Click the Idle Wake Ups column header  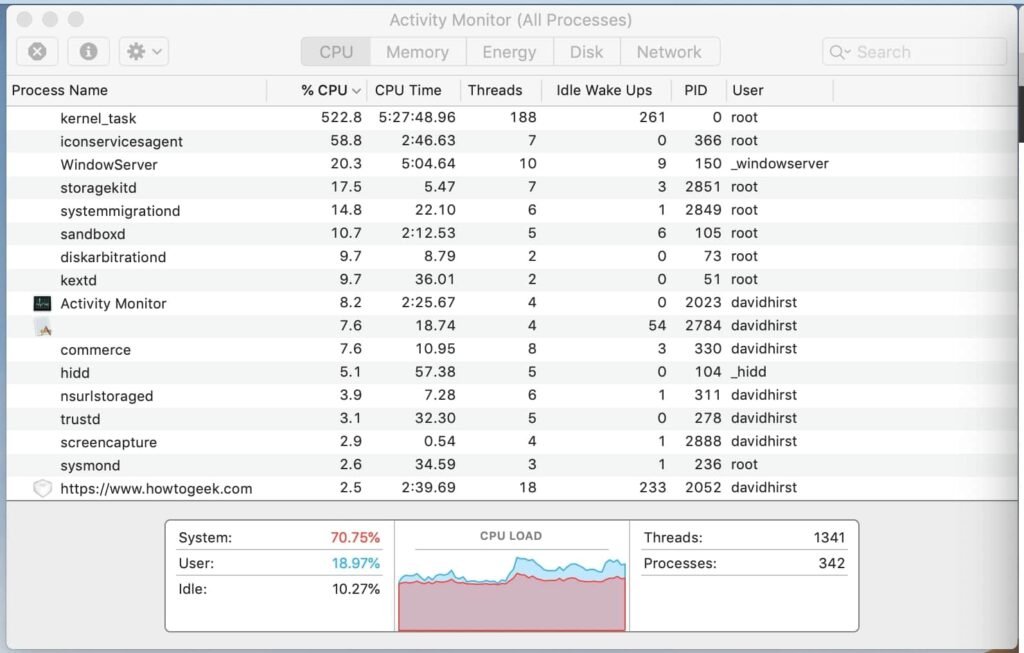(x=605, y=90)
